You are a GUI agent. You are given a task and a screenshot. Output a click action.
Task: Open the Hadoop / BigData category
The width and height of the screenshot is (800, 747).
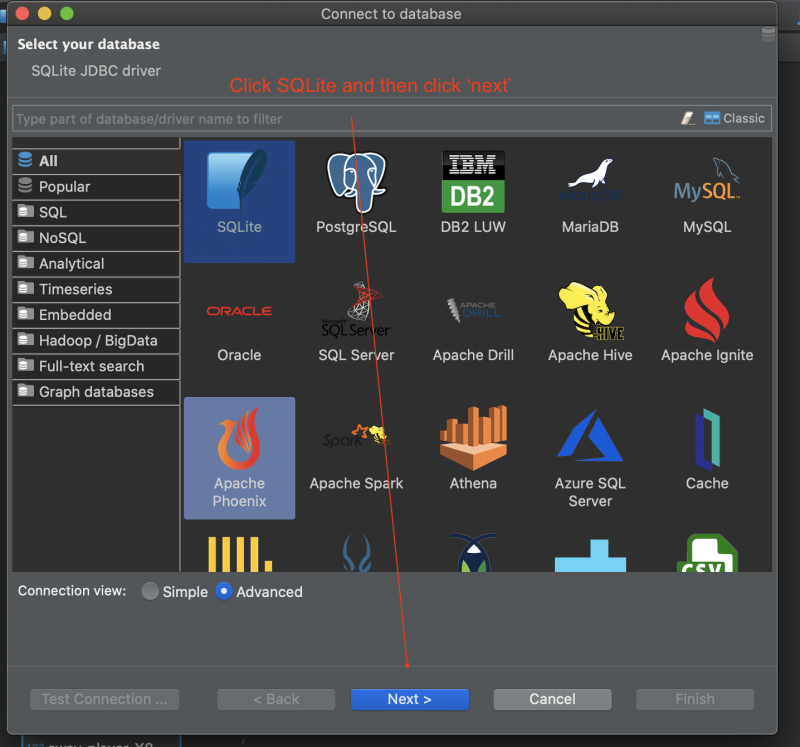tap(96, 340)
